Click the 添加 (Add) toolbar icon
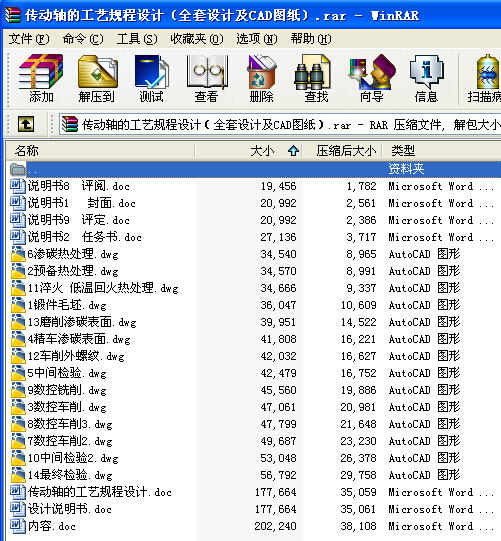501x541 pixels. (41, 78)
